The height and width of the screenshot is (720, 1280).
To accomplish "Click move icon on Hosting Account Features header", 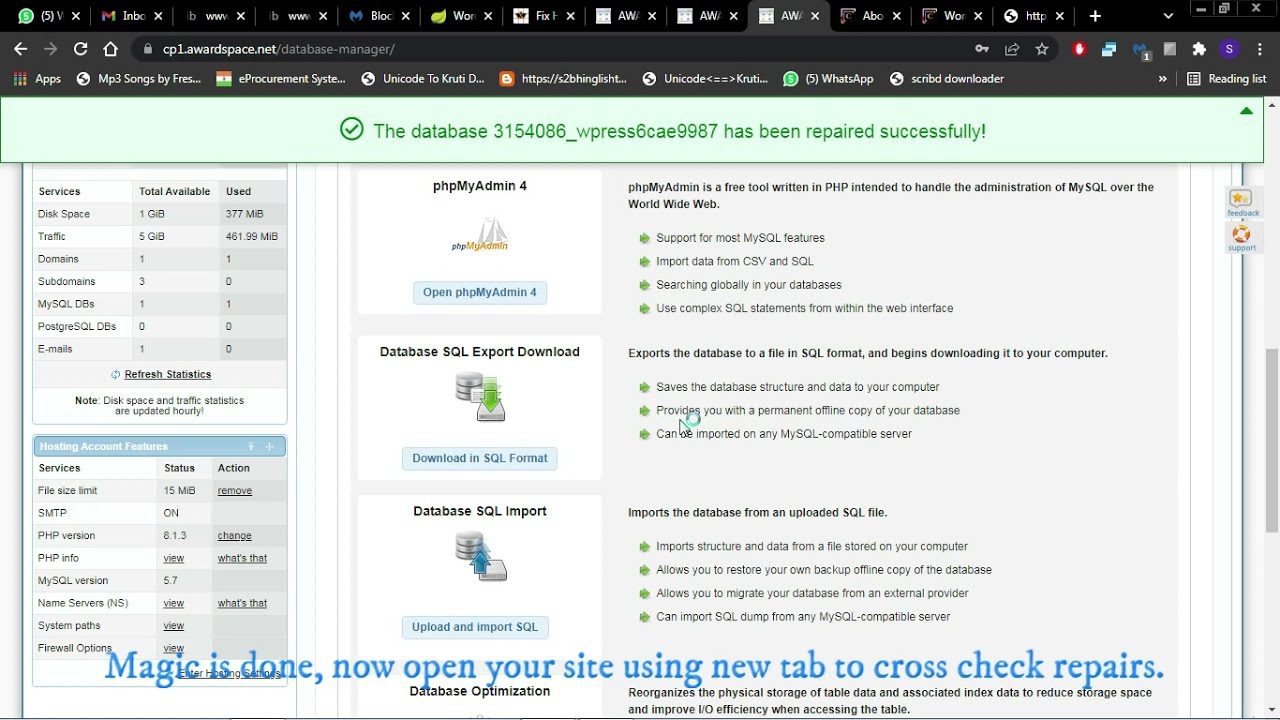I will [269, 446].
